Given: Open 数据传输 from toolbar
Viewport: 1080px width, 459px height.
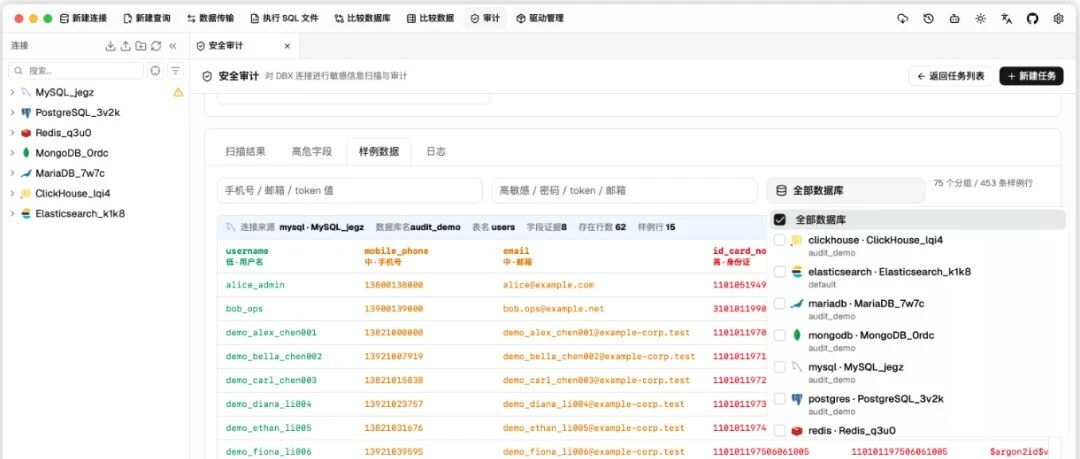Looking at the screenshot, I should [x=211, y=19].
